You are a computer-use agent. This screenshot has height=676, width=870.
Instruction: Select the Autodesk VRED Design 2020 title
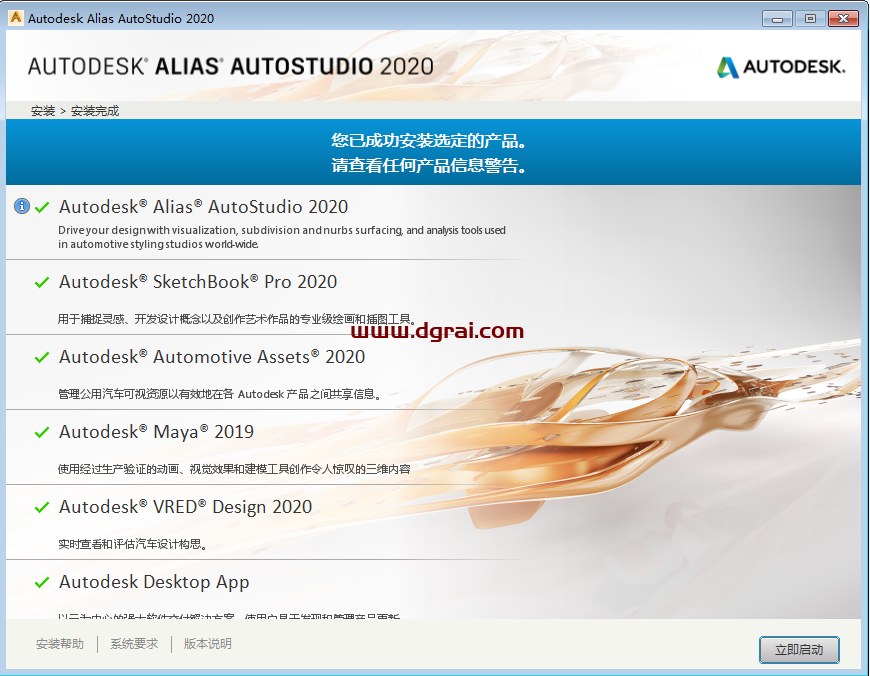click(x=186, y=507)
